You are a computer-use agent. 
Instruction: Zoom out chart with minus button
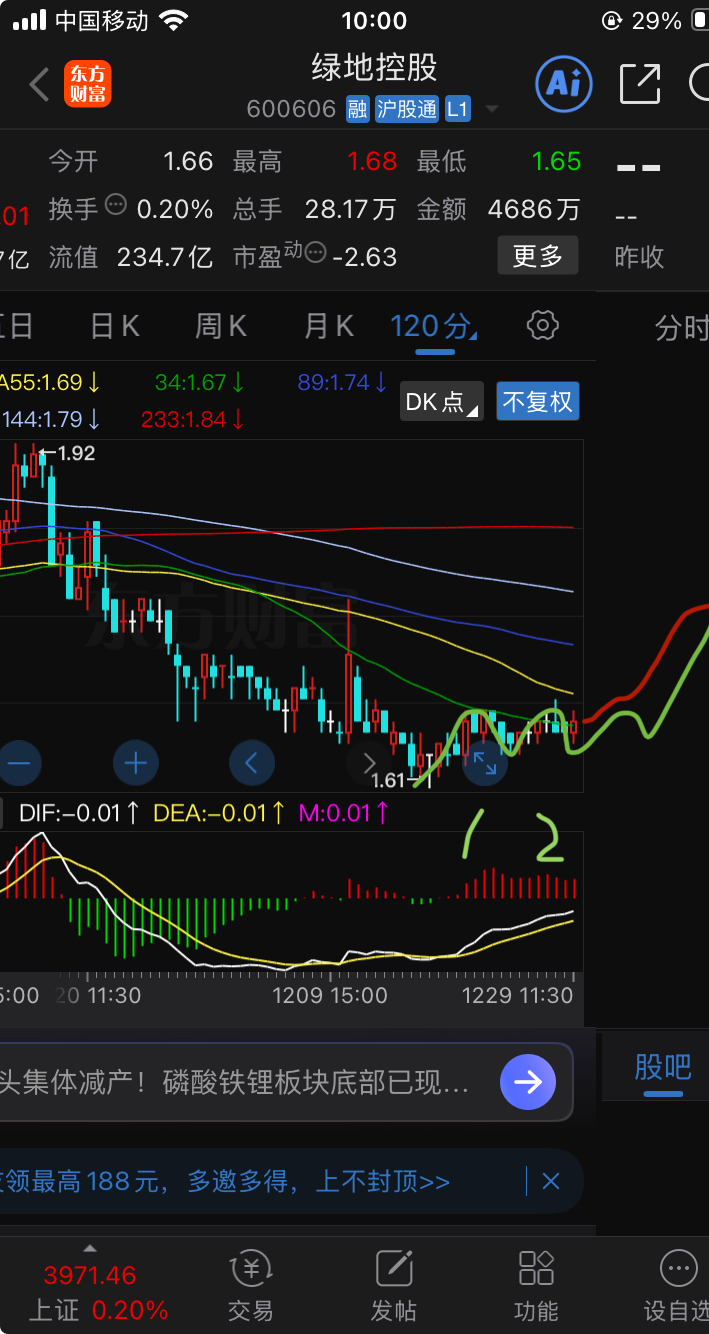coord(19,764)
